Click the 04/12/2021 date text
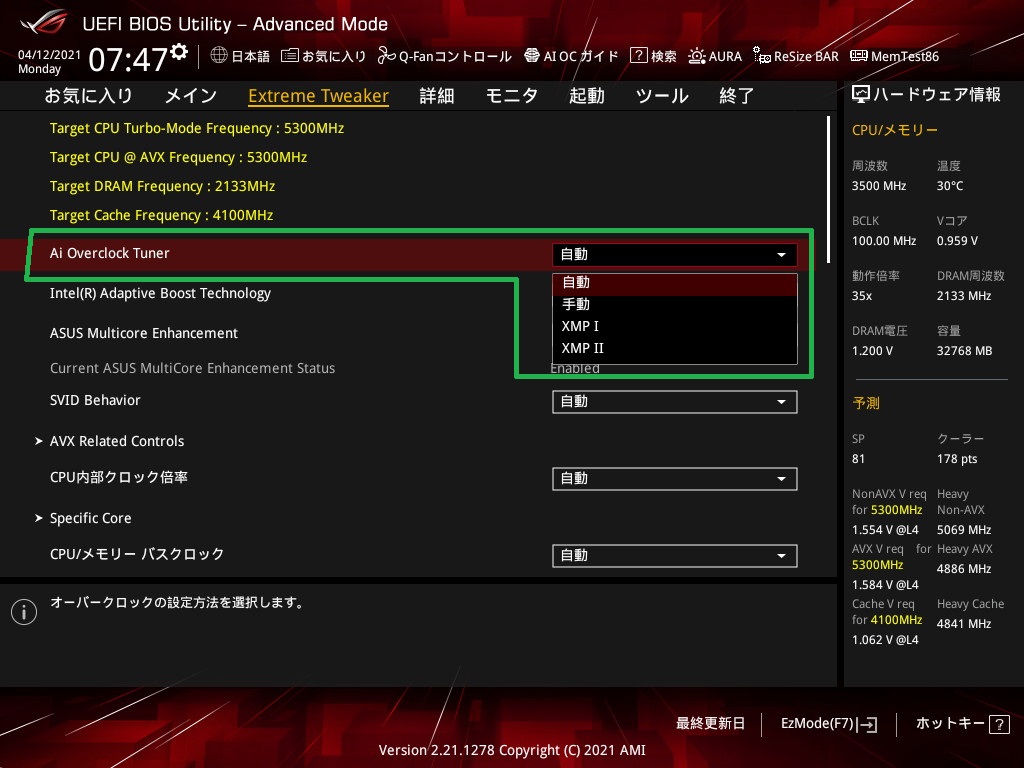Viewport: 1024px width, 768px height. (49, 55)
